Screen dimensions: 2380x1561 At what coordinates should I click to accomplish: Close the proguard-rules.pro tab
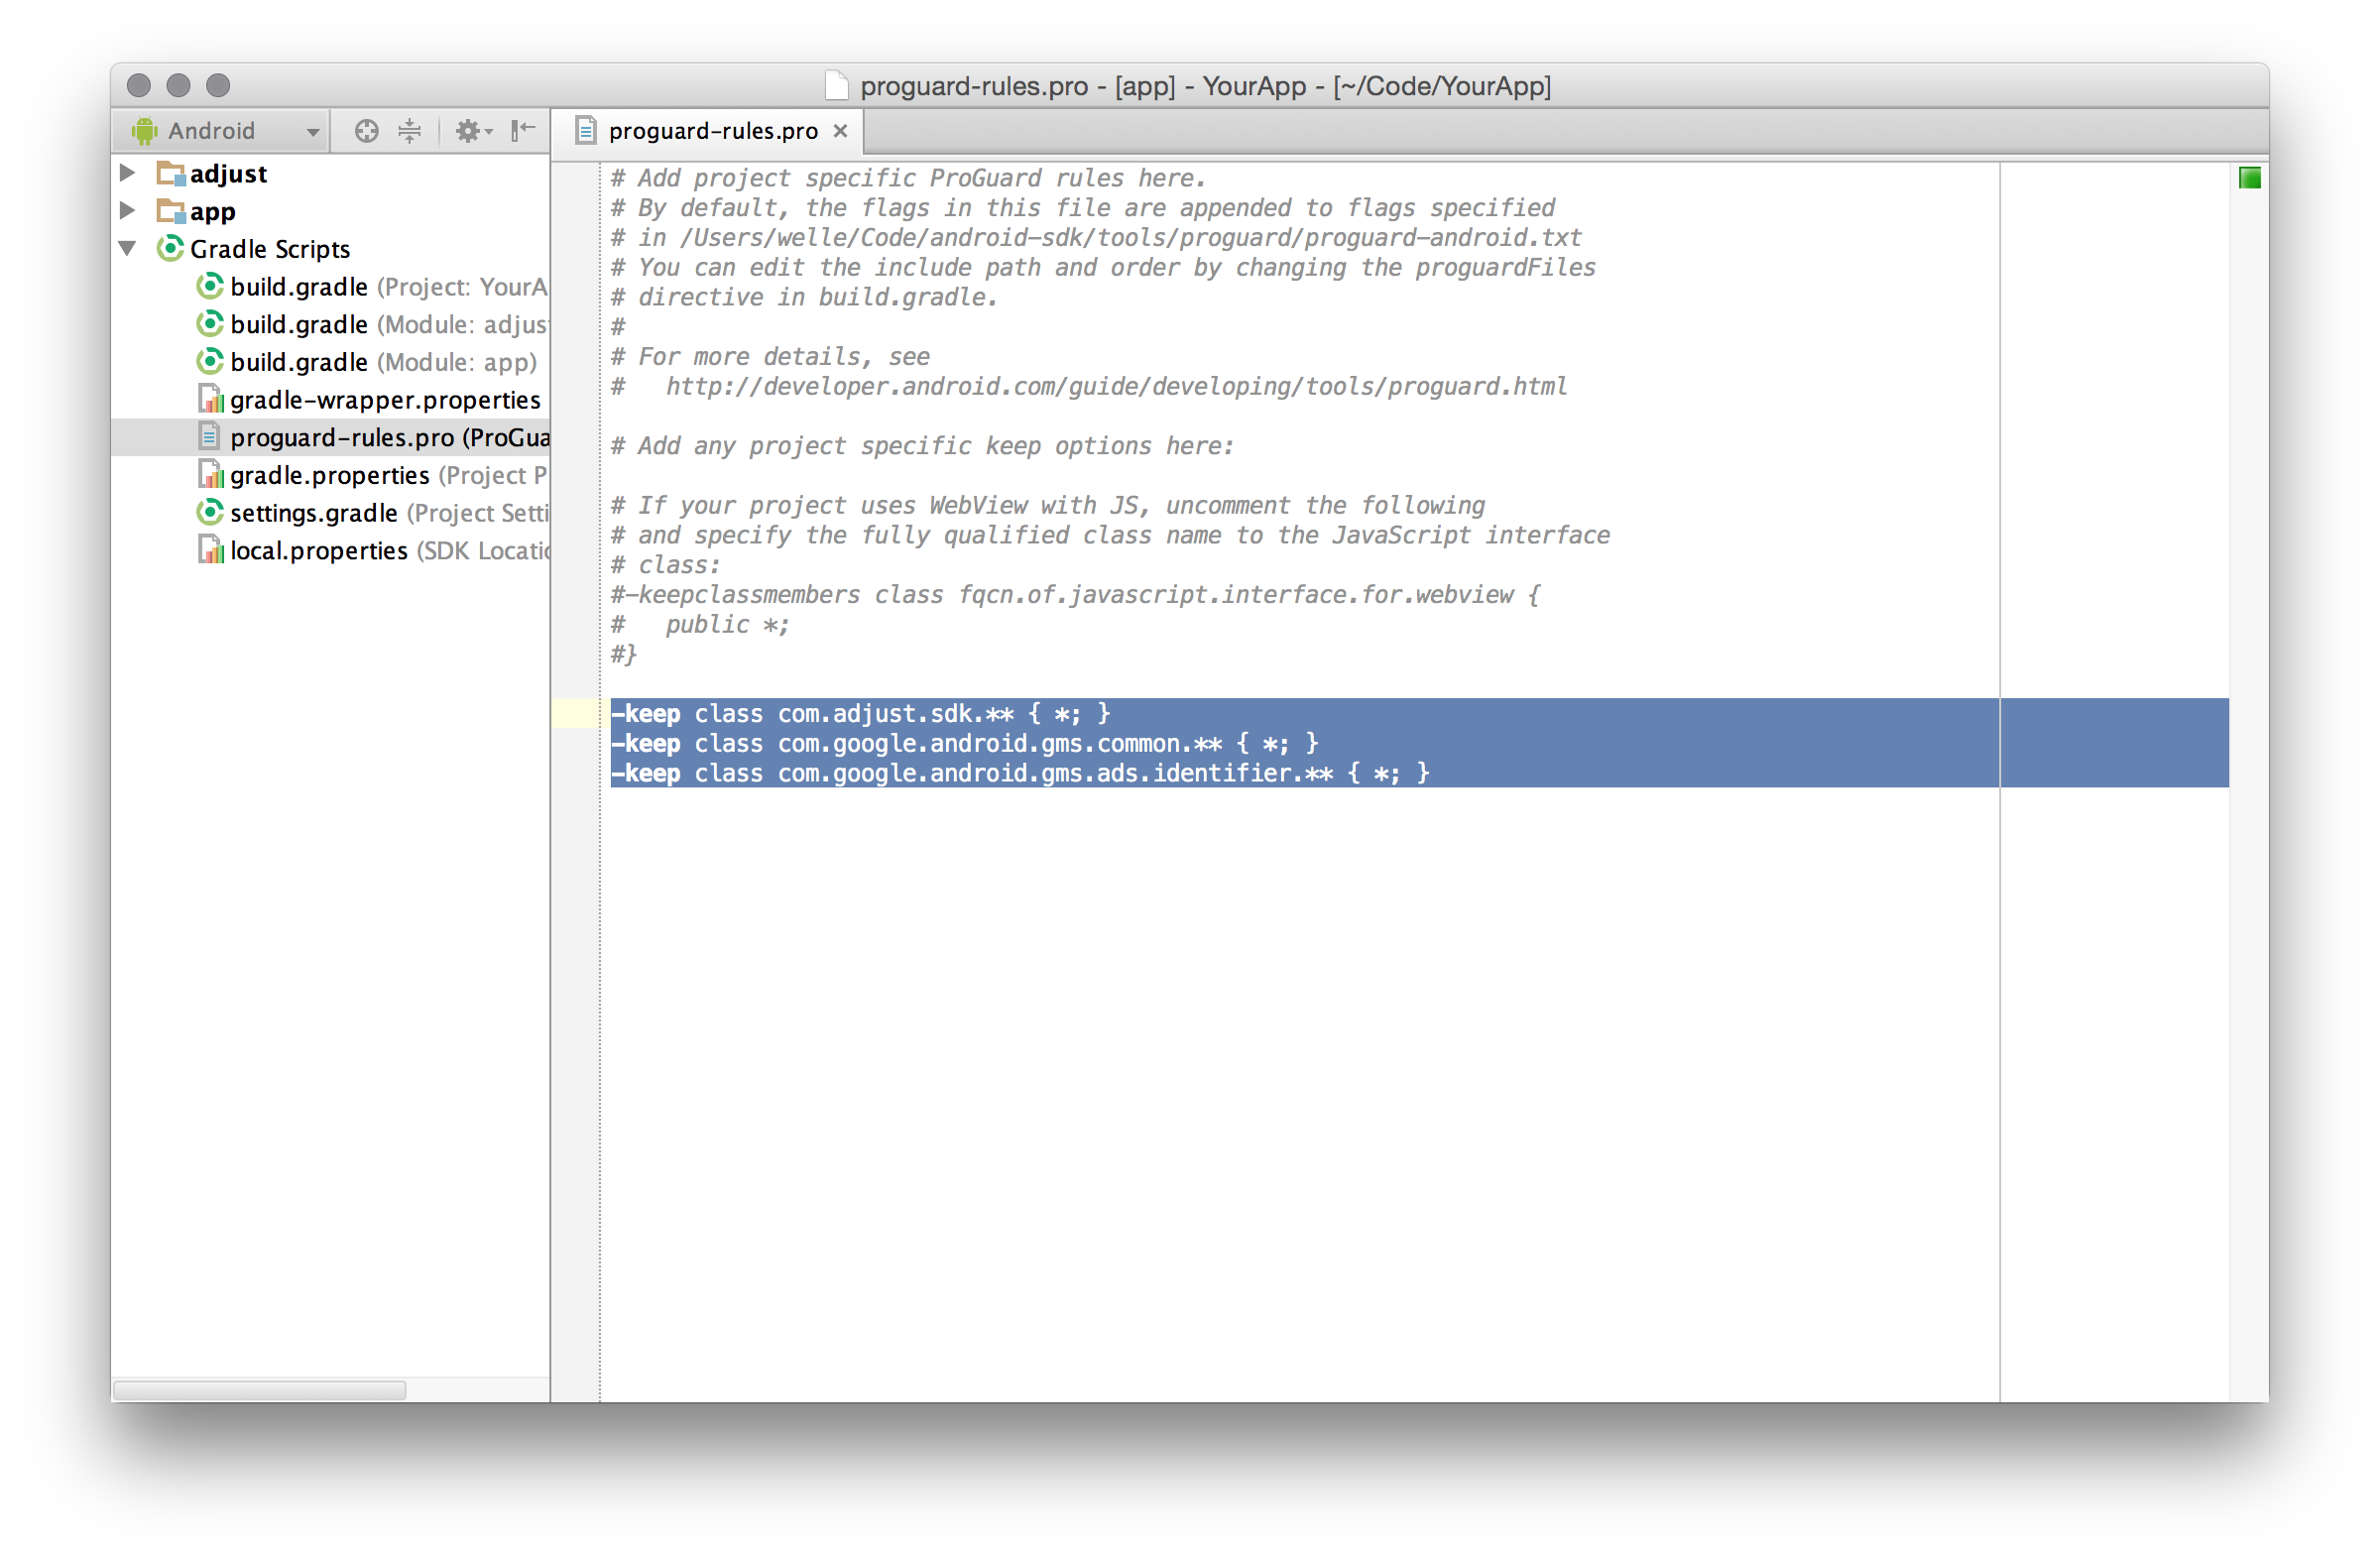pos(840,131)
